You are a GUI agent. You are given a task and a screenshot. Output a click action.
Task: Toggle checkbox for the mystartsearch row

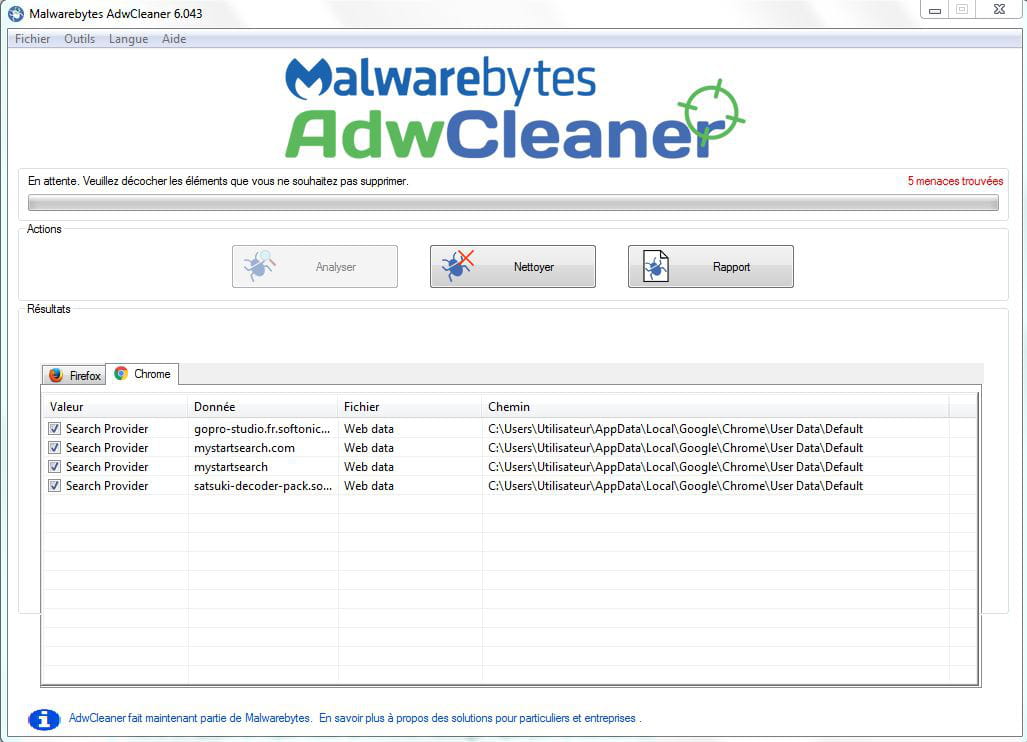tap(54, 467)
